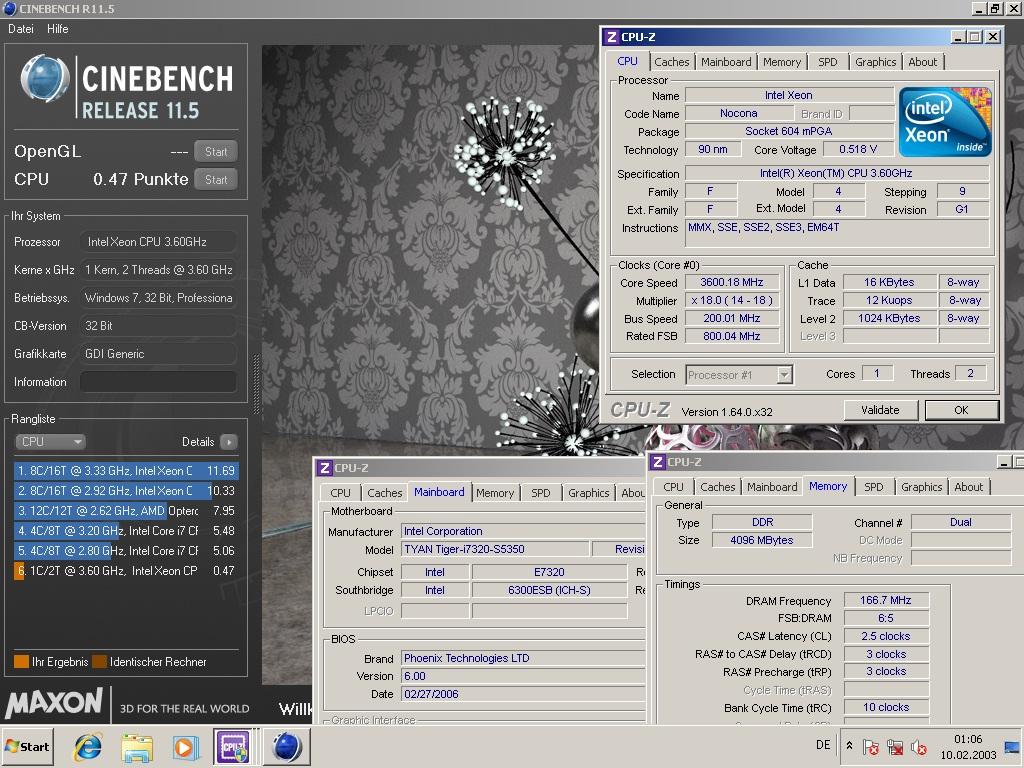Click the muted volume tray icon
1024x768 pixels.
click(918, 746)
